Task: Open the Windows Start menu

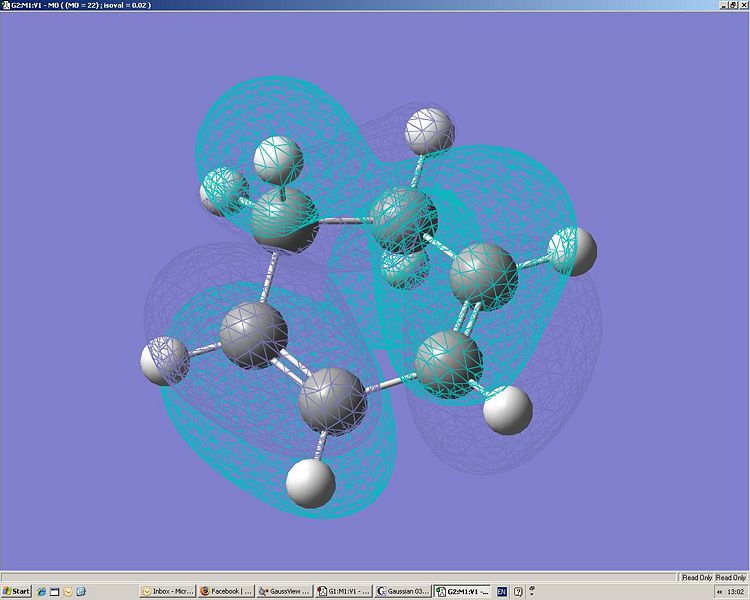Action: [x=16, y=591]
